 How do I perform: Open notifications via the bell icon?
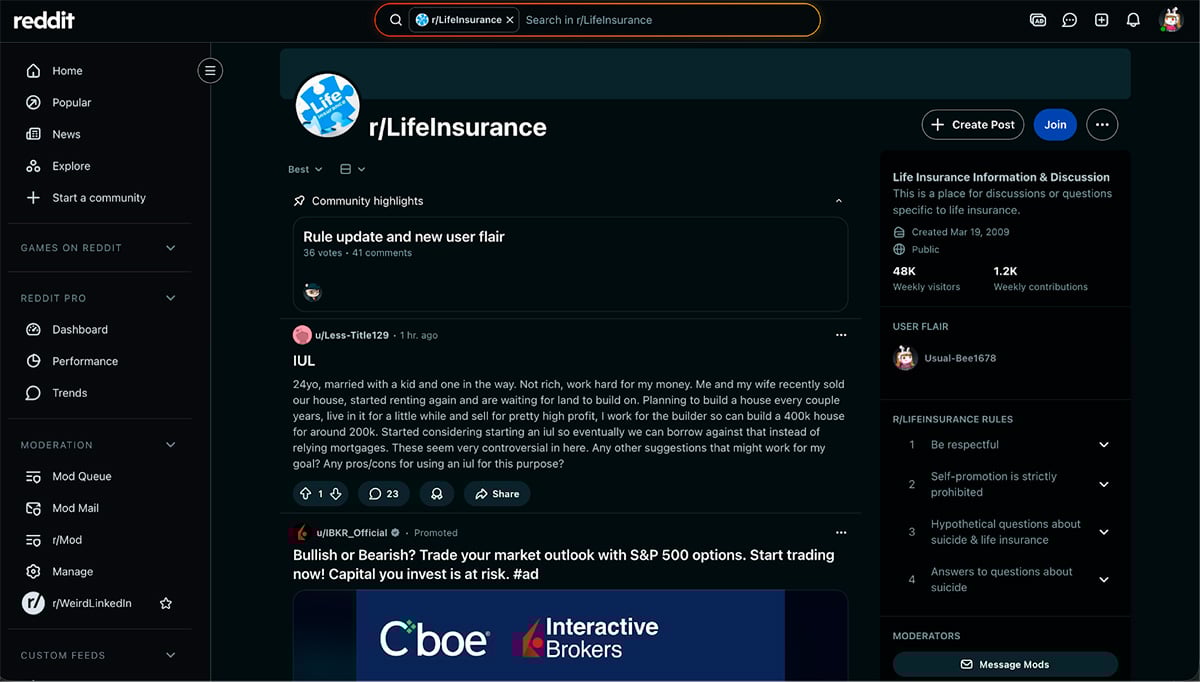[1133, 19]
